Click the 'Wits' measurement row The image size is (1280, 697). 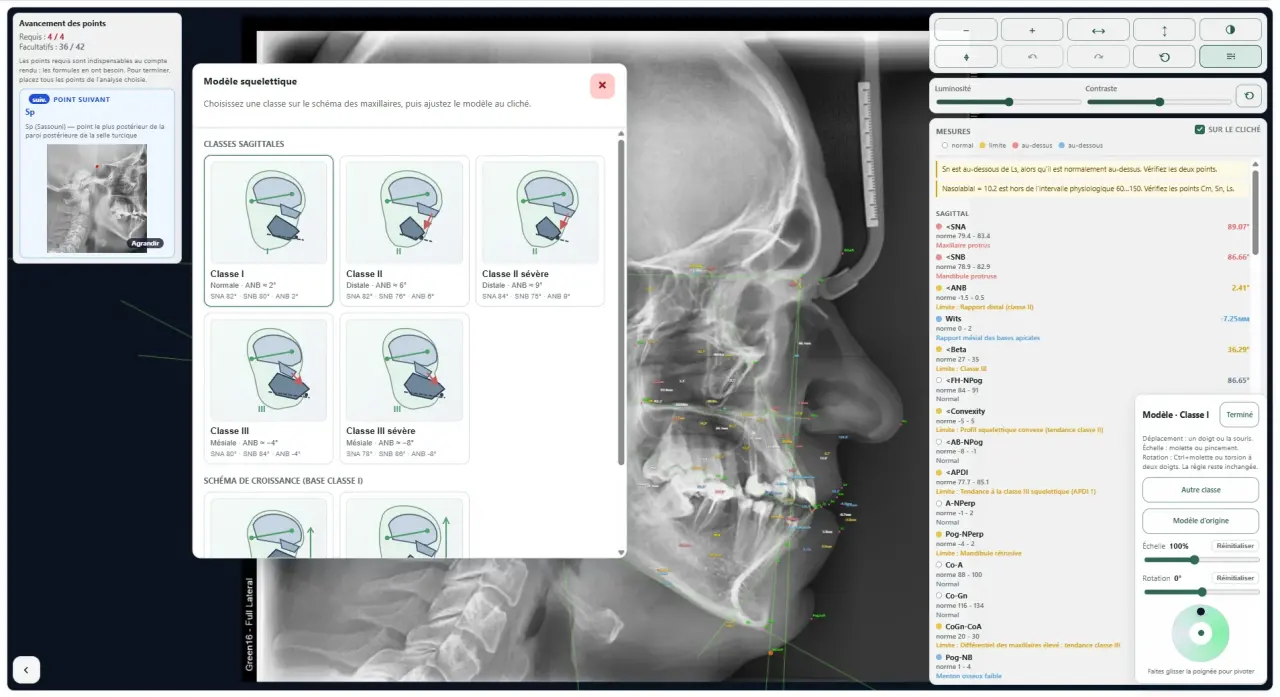point(1093,328)
